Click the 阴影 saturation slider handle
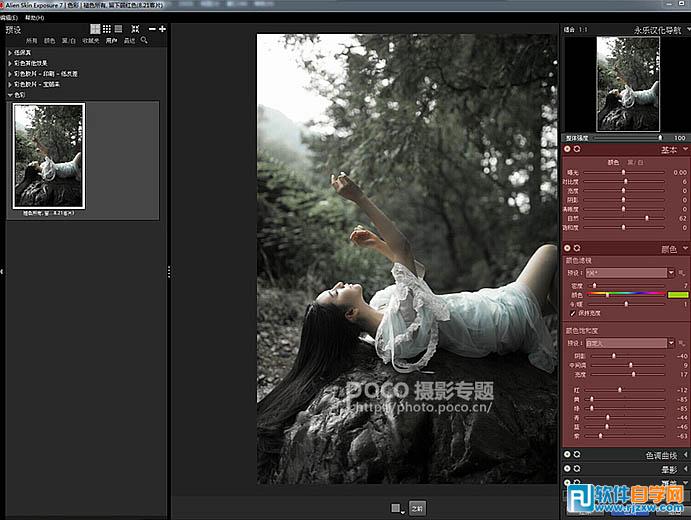 pyautogui.click(x=613, y=356)
